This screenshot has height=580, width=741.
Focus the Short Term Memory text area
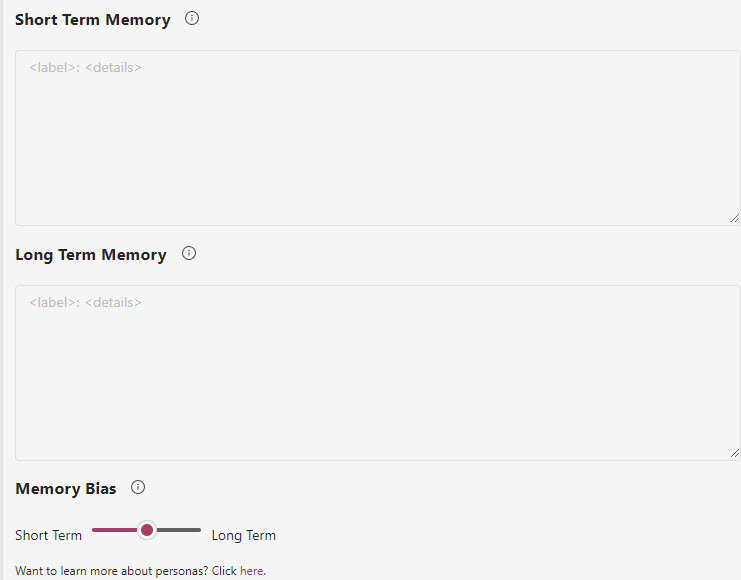(x=378, y=138)
